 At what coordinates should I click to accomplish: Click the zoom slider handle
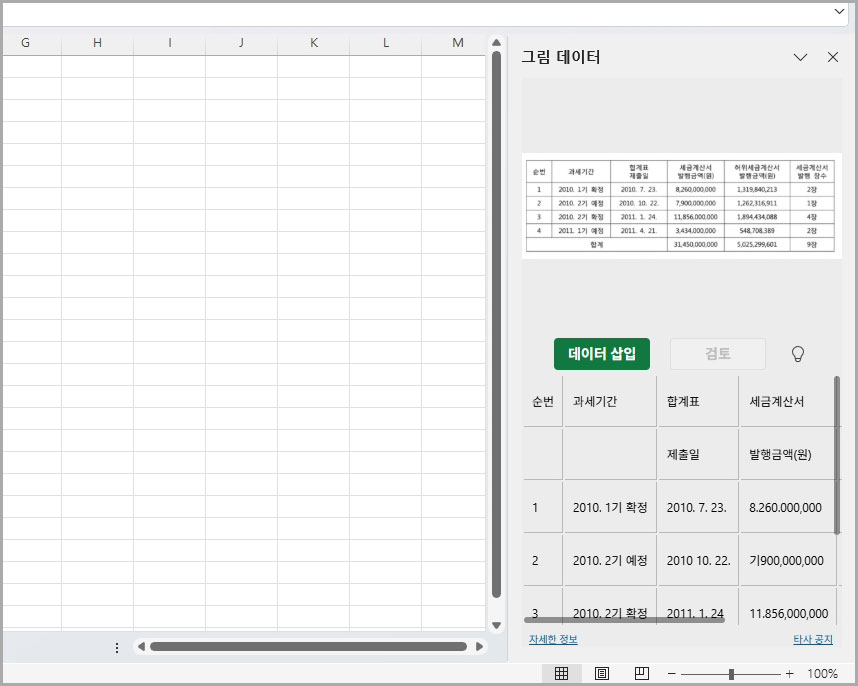(x=731, y=673)
